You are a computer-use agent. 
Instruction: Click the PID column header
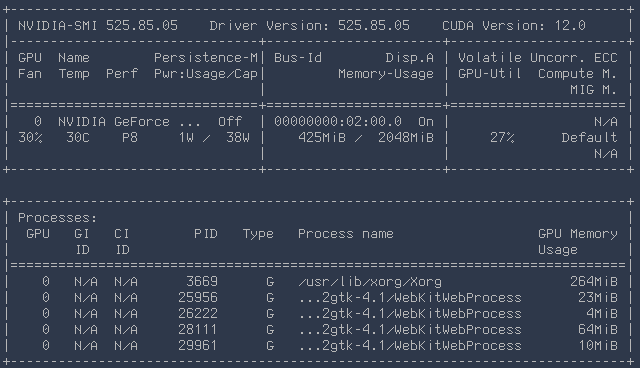(206, 234)
